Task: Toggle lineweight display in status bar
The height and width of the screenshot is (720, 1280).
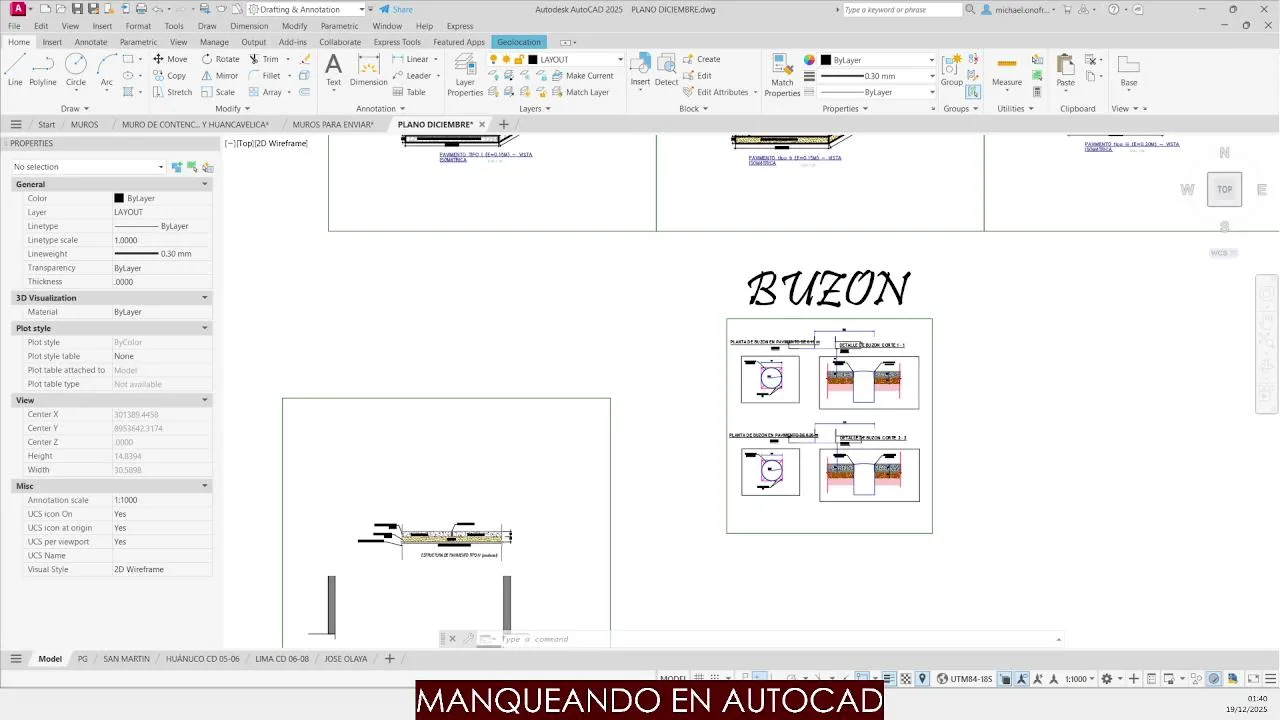Action: (x=888, y=679)
